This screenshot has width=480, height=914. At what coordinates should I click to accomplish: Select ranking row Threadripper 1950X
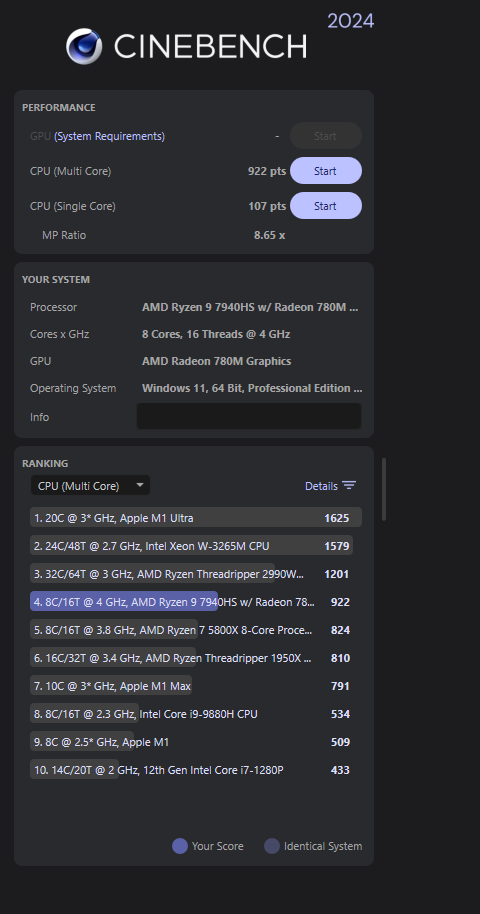tap(196, 658)
